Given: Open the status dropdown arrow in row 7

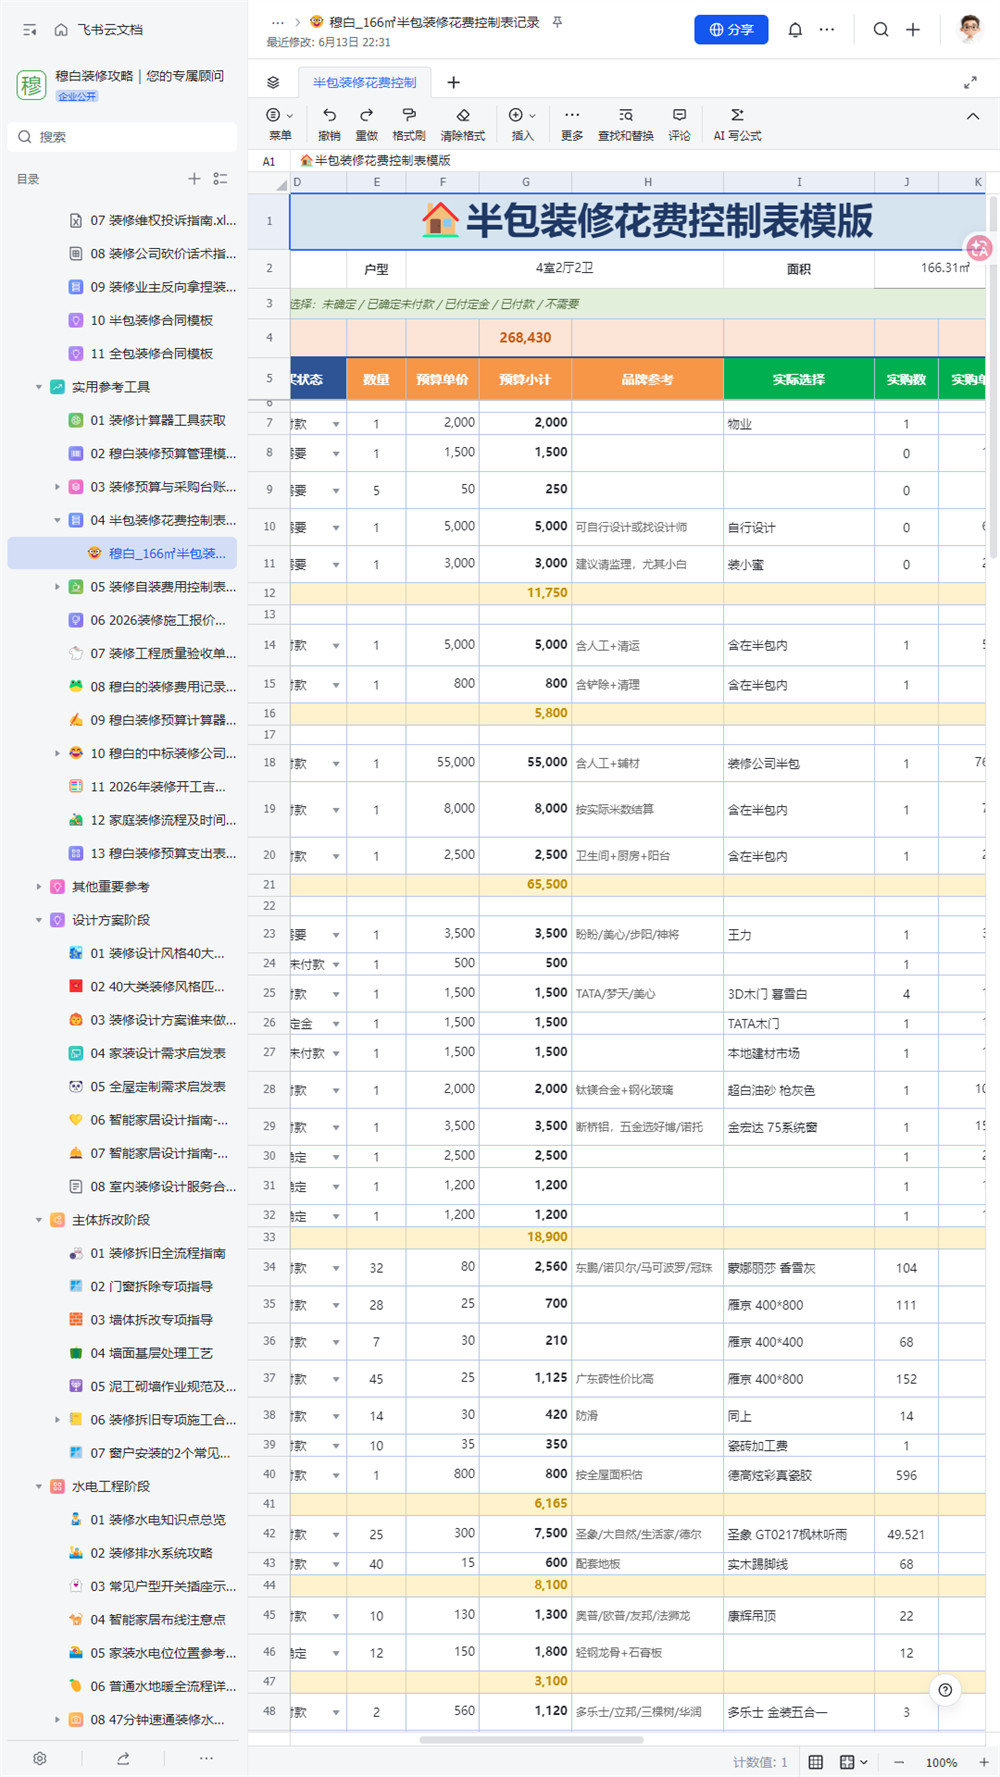Looking at the screenshot, I should pyautogui.click(x=336, y=424).
